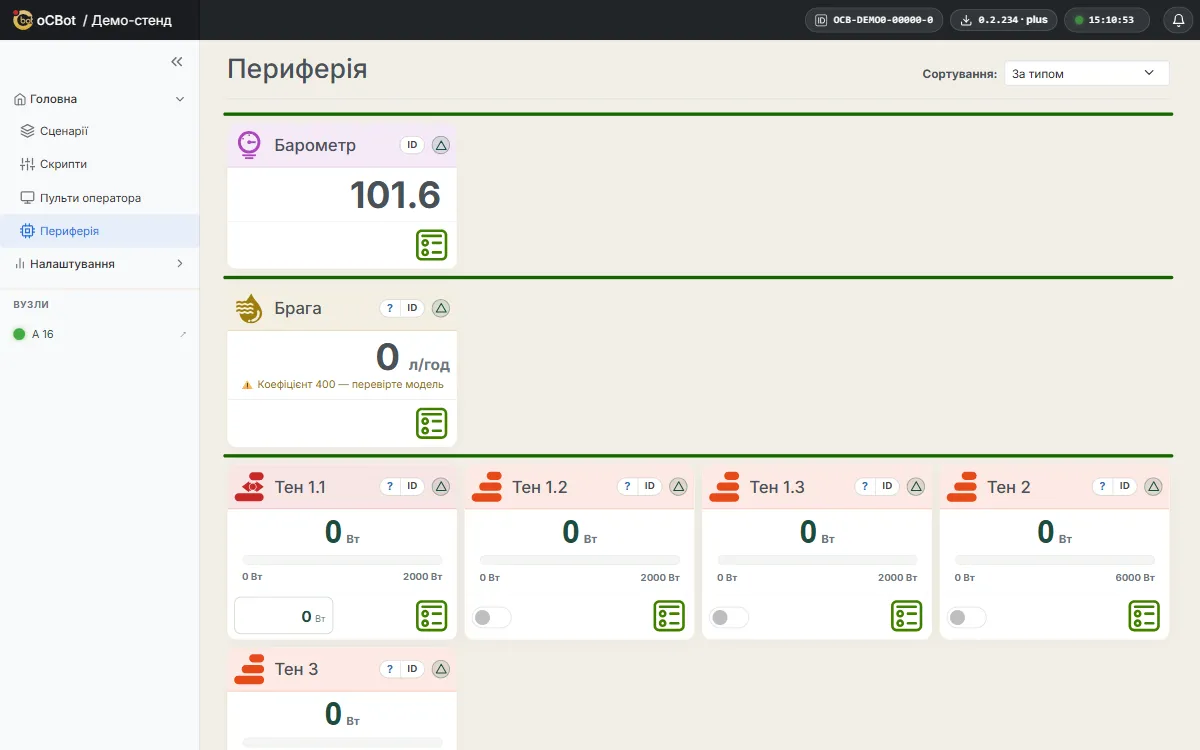Click the firmware version 0.2.234 button

[1003, 20]
